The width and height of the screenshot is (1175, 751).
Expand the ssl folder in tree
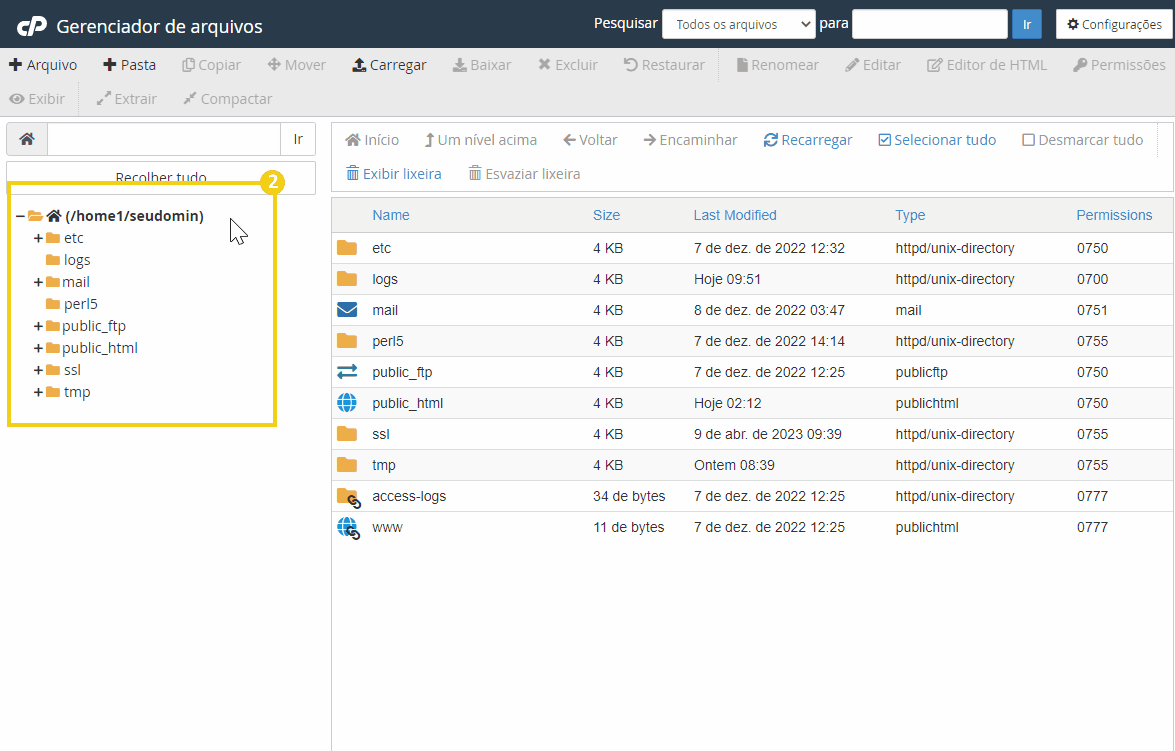pos(38,370)
